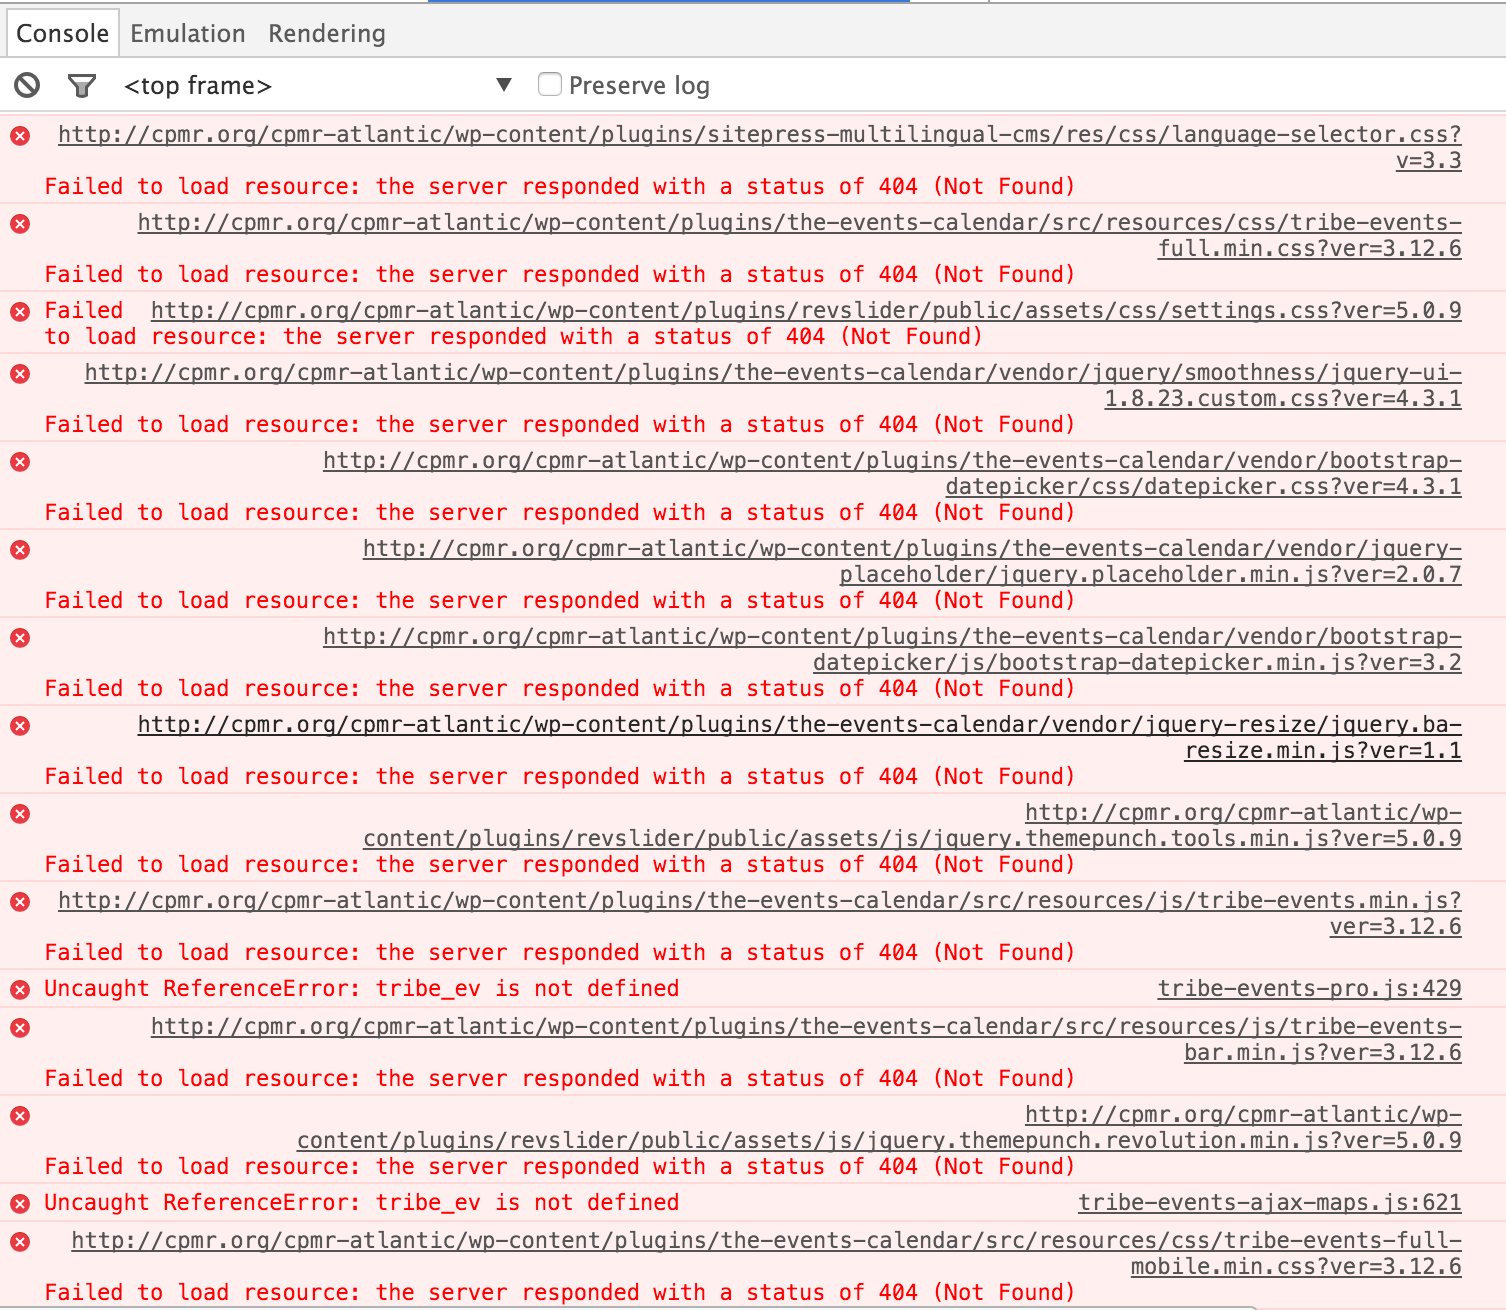Open tribe-events-ajax-maps.js:621 source link

pos(1269,1203)
